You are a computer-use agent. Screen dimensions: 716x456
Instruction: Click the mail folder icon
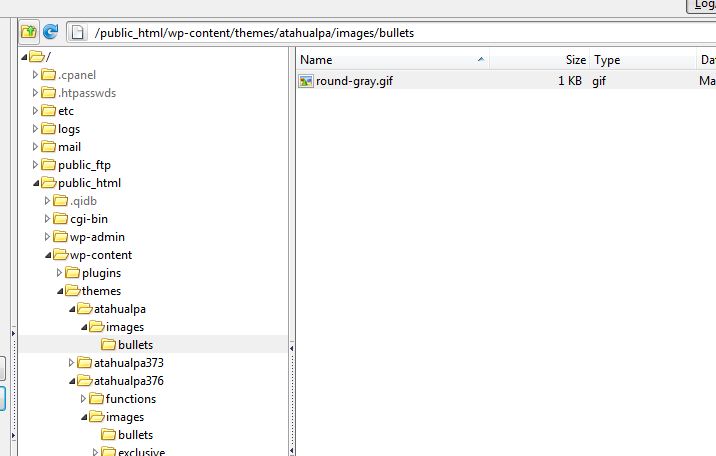48,147
